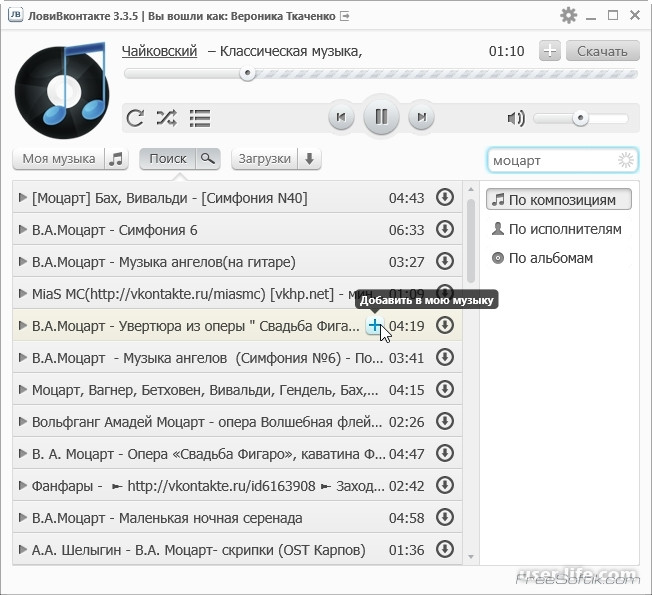652x595 pixels.
Task: Show the playlist list icon
Action: click(x=200, y=118)
